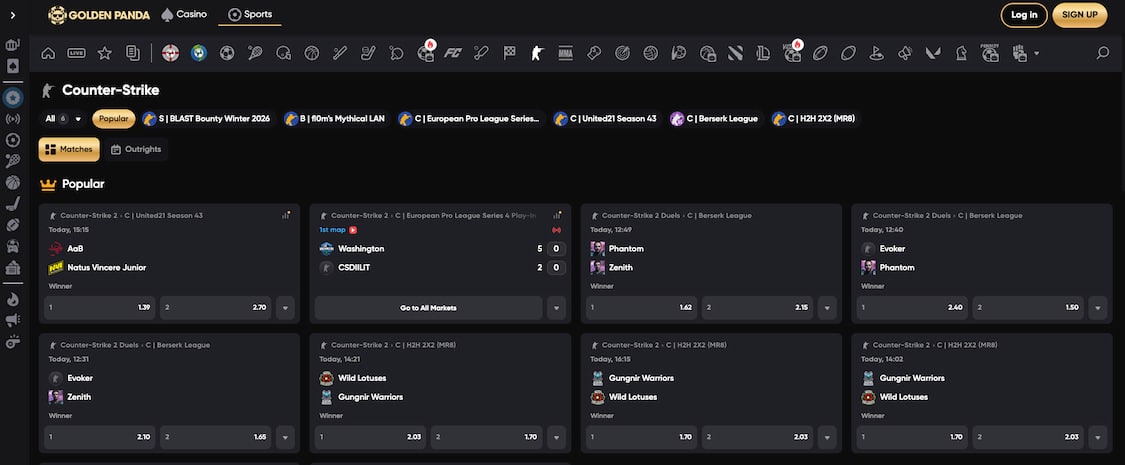Viewport: 1125px width, 465px height.
Task: Expand markets for AaB vs Natus Vincere Junior
Action: [x=285, y=308]
